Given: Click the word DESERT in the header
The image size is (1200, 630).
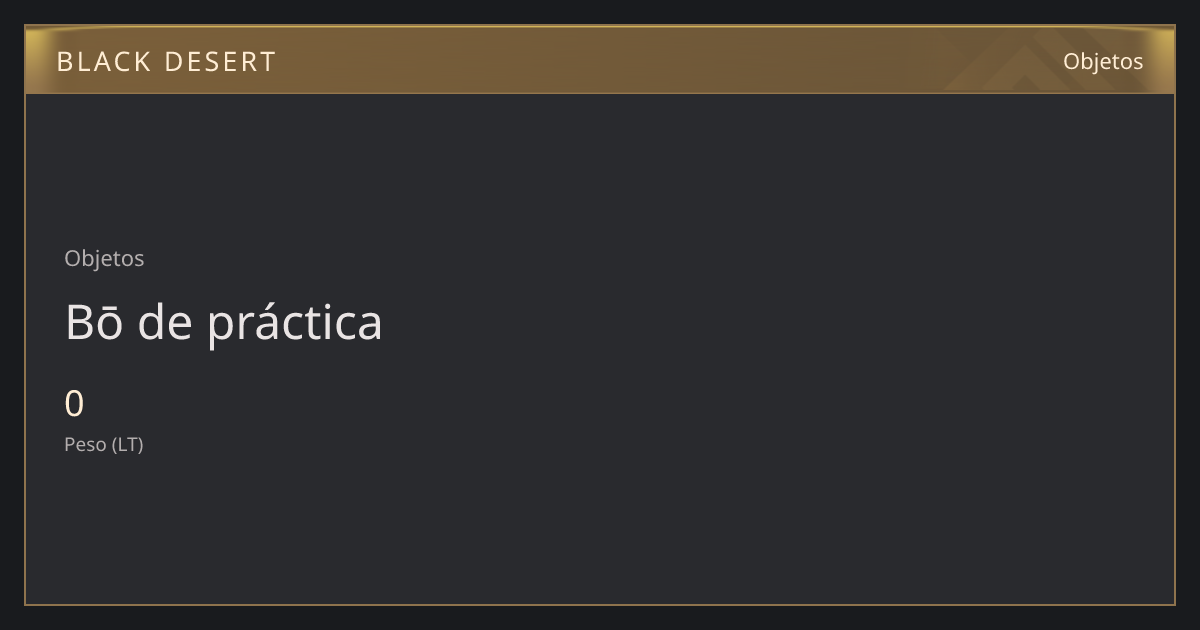Looking at the screenshot, I should pyautogui.click(x=220, y=62).
